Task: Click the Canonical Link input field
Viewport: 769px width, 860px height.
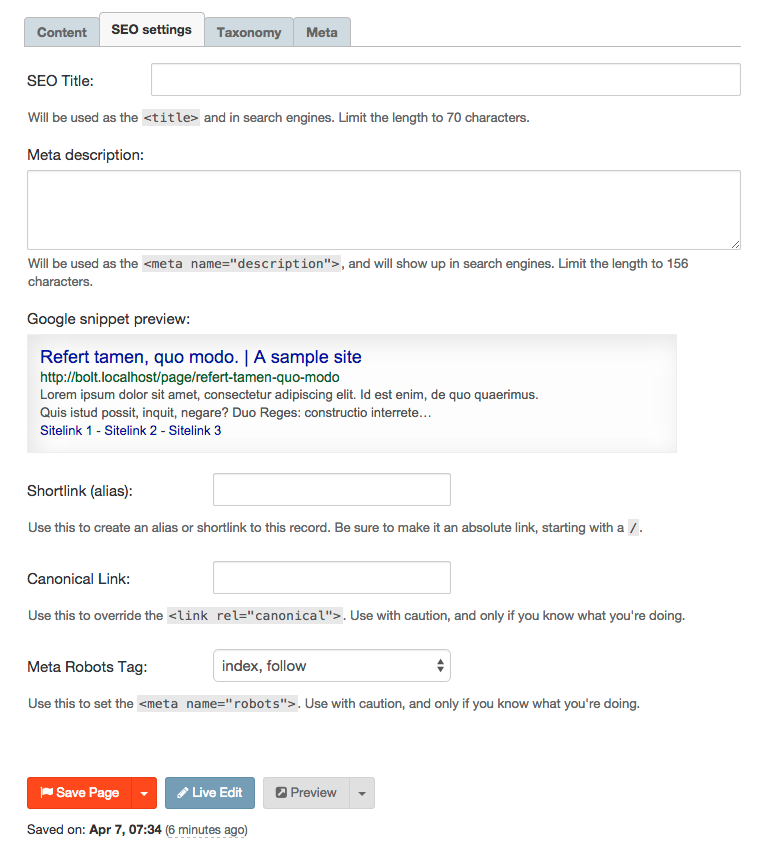Action: click(332, 577)
